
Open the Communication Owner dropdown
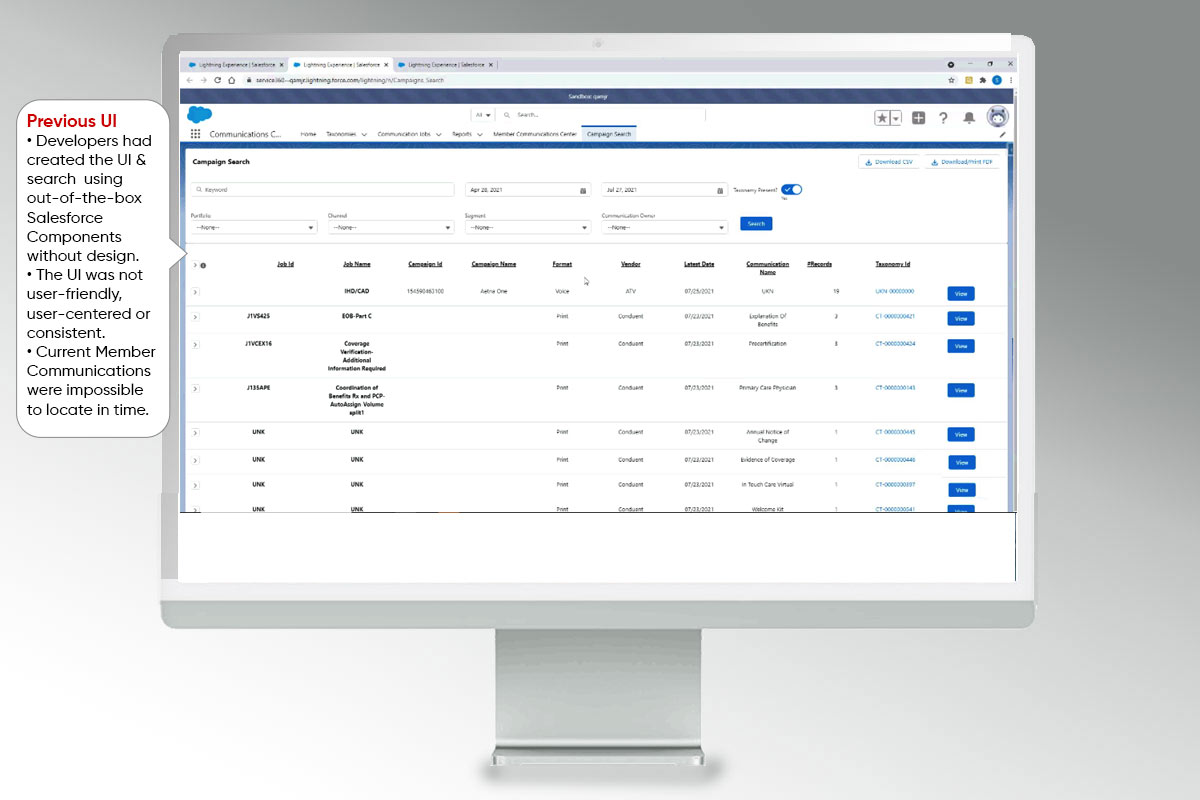664,227
